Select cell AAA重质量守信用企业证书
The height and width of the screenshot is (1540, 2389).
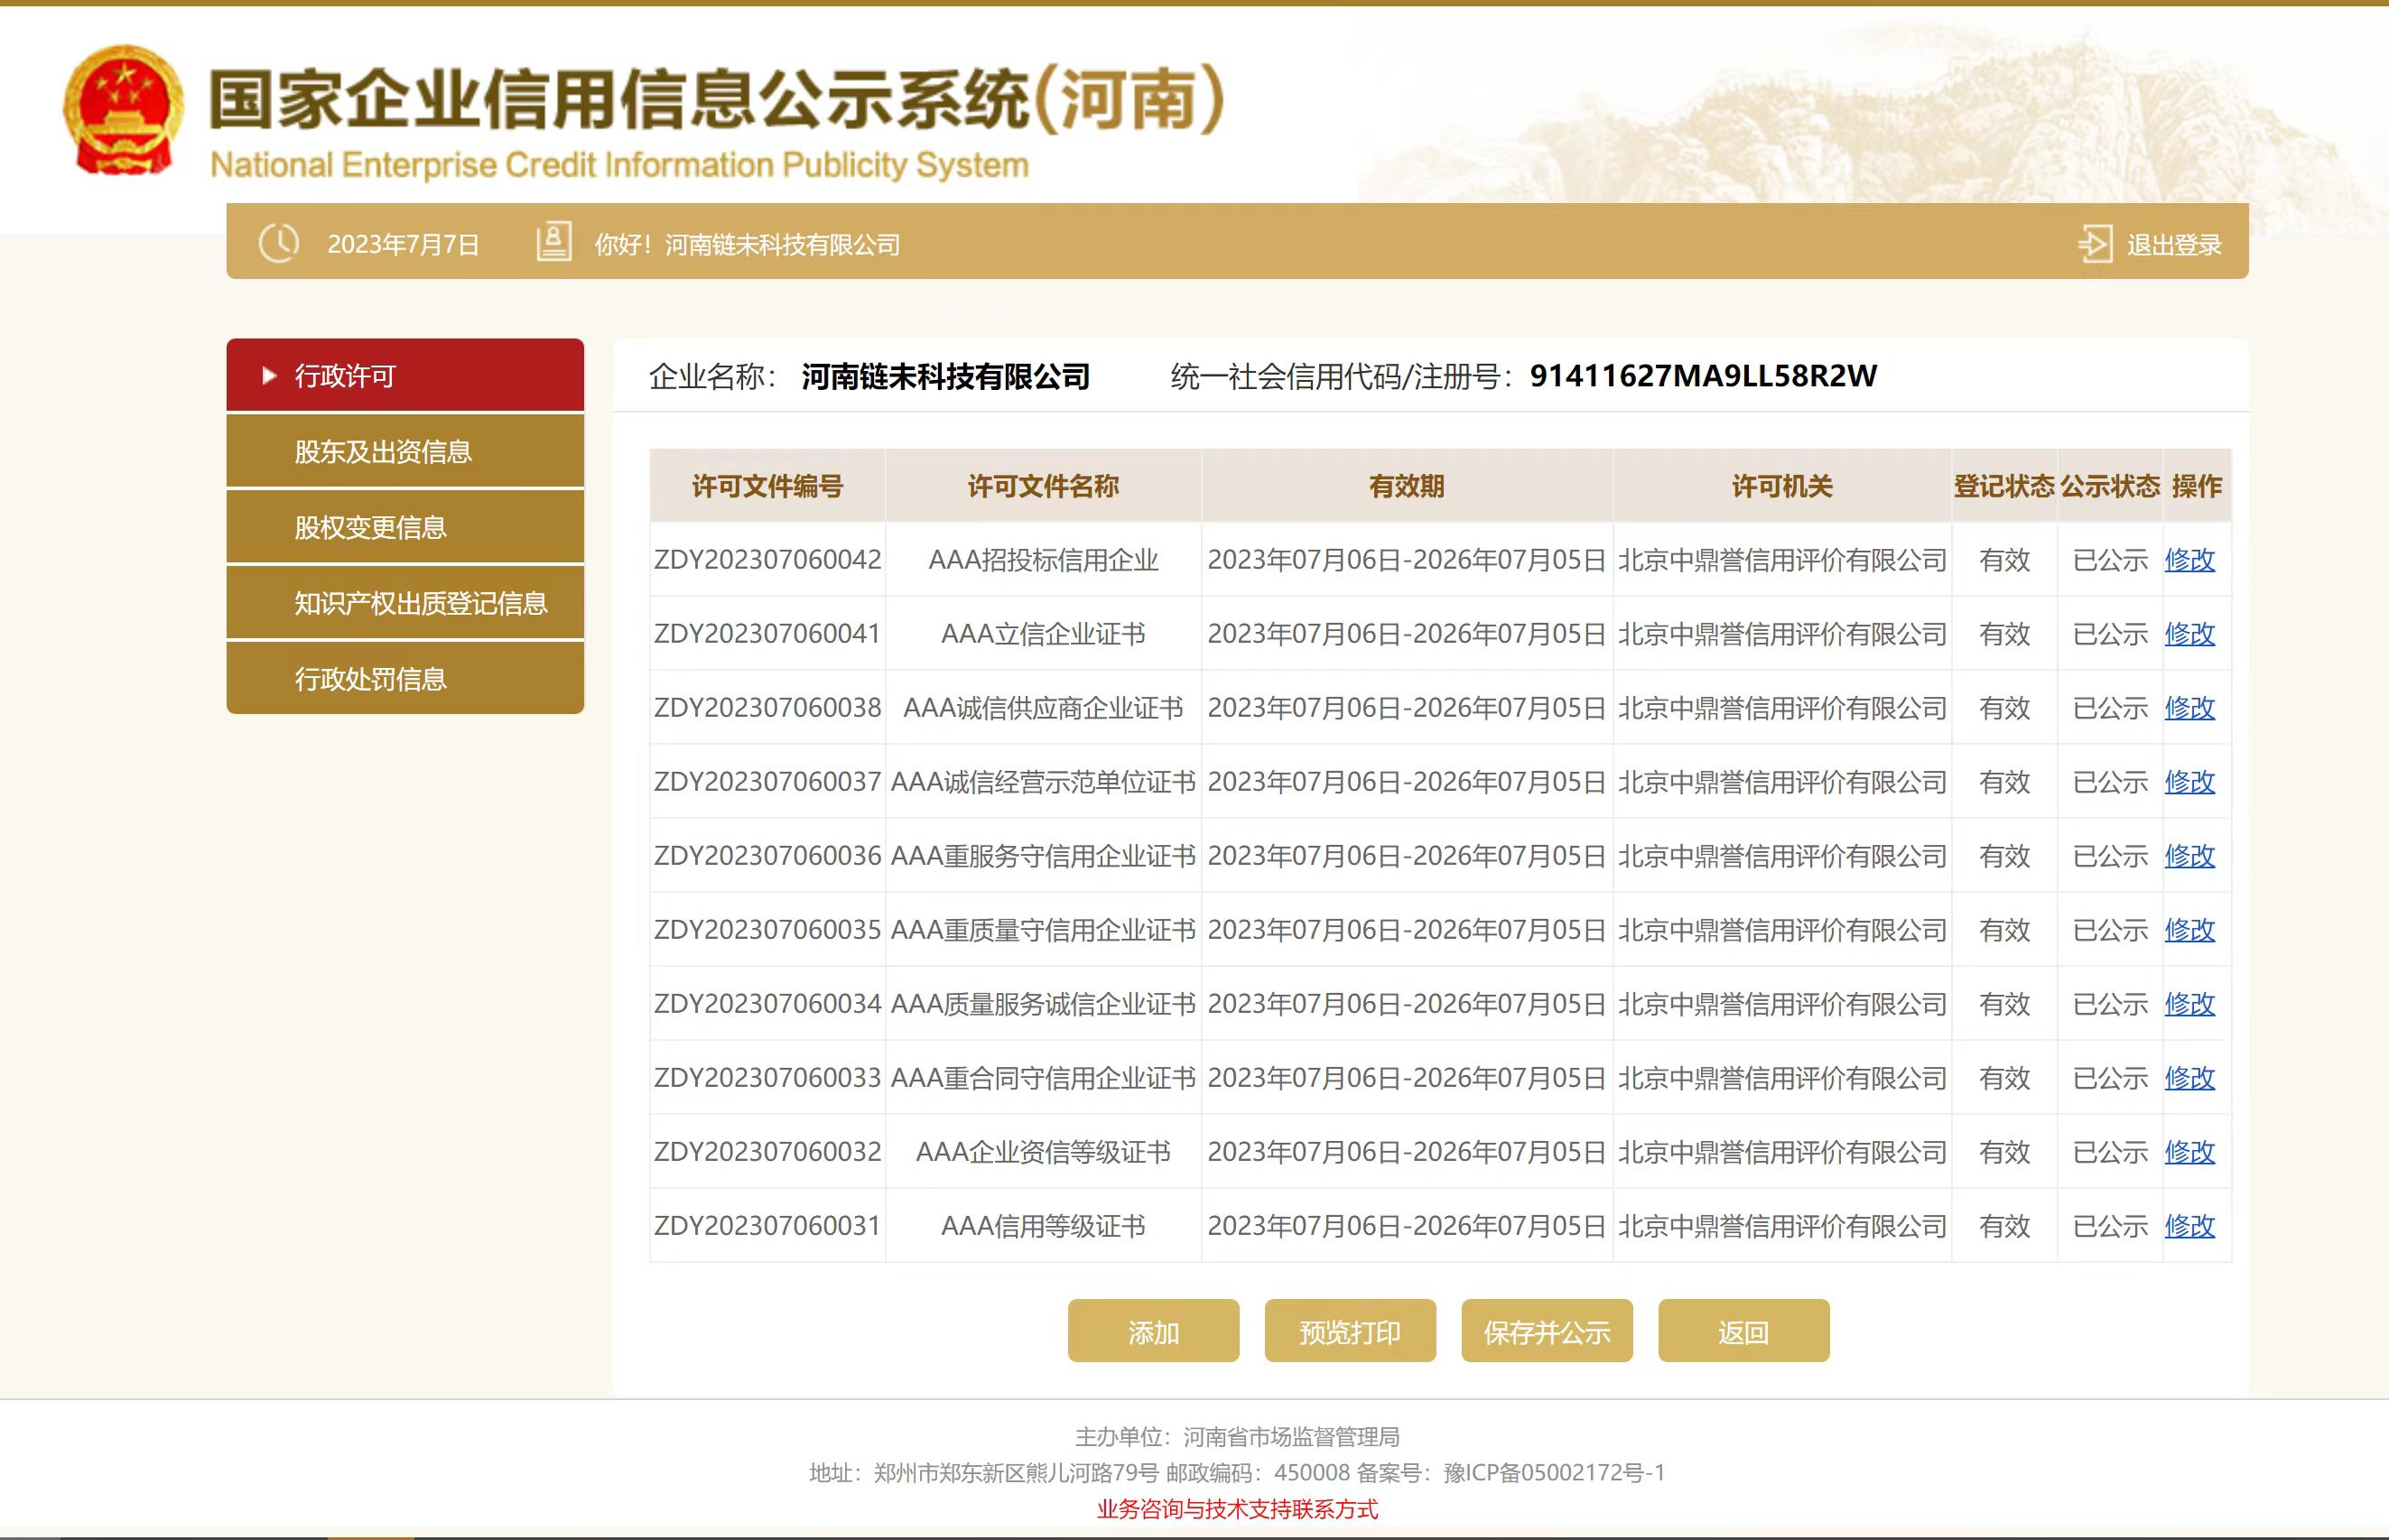click(x=1043, y=930)
